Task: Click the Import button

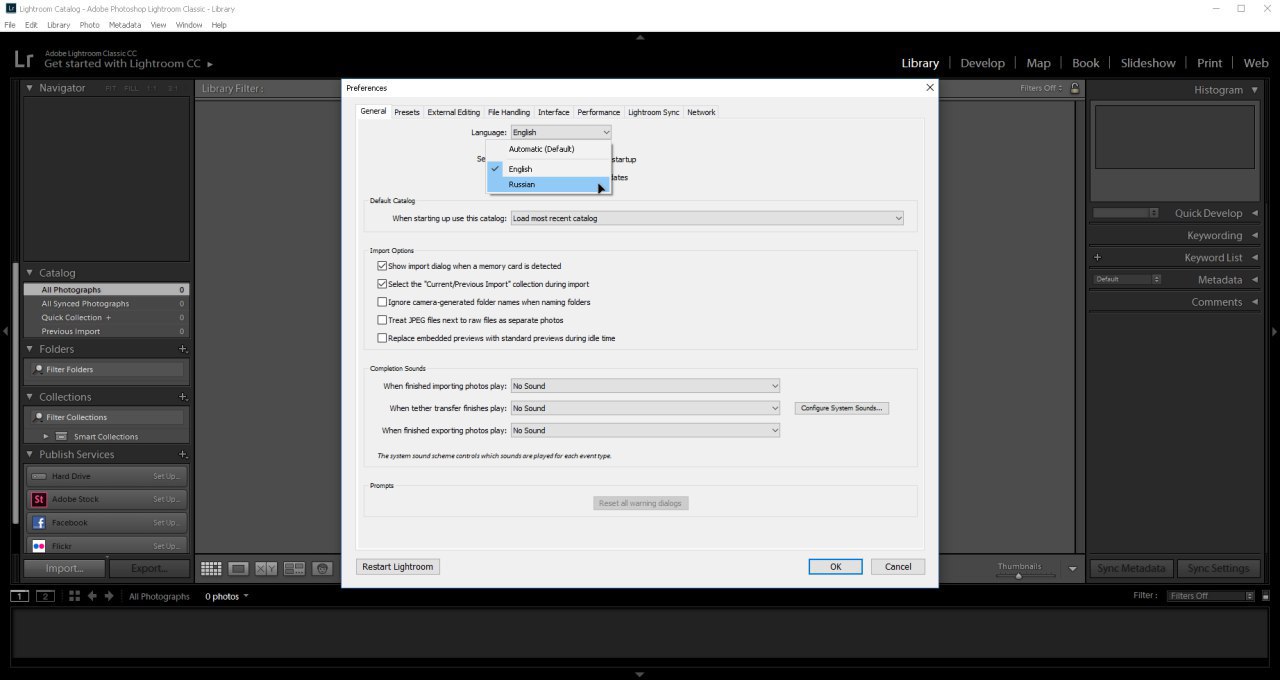Action: (x=64, y=568)
